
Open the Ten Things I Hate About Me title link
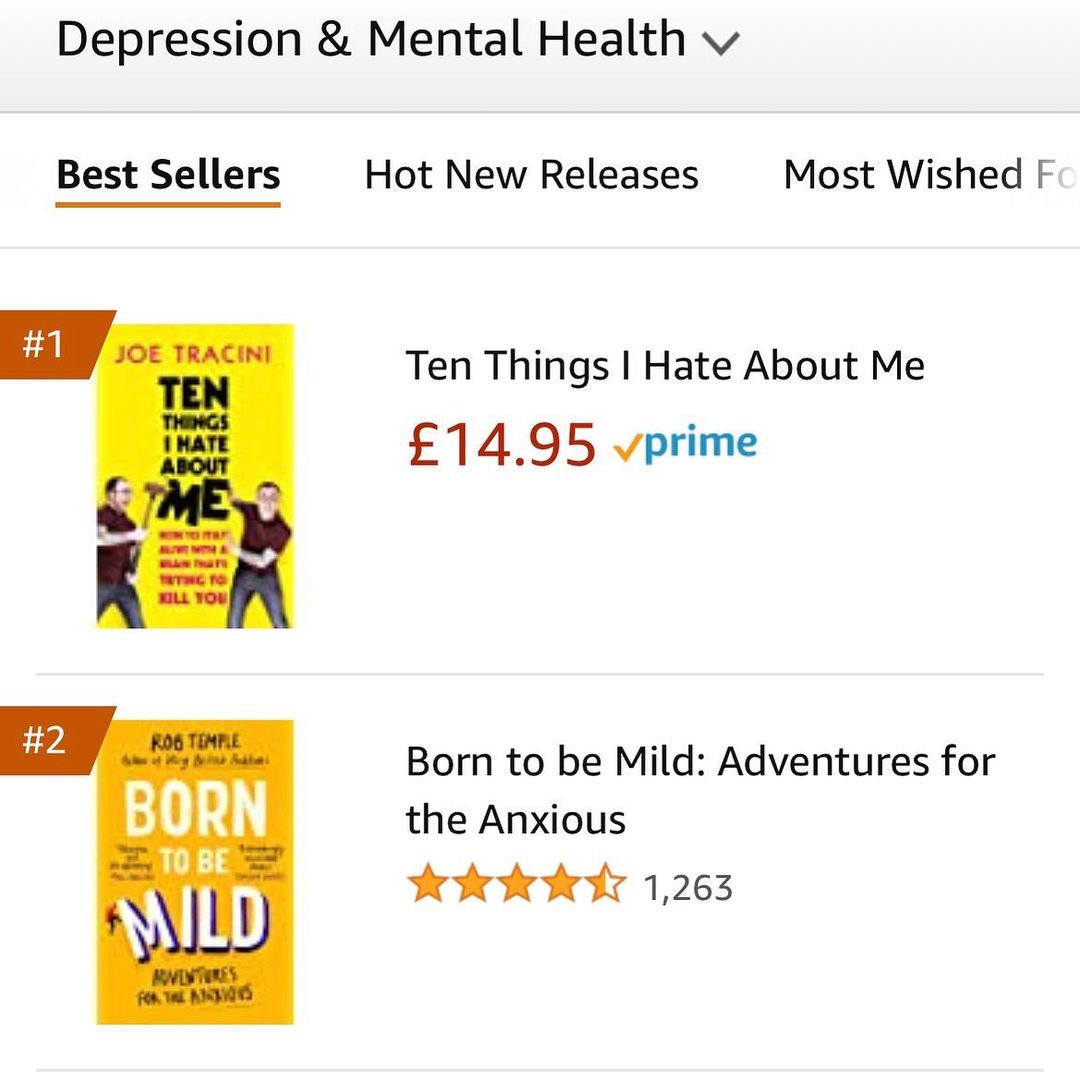coord(665,366)
